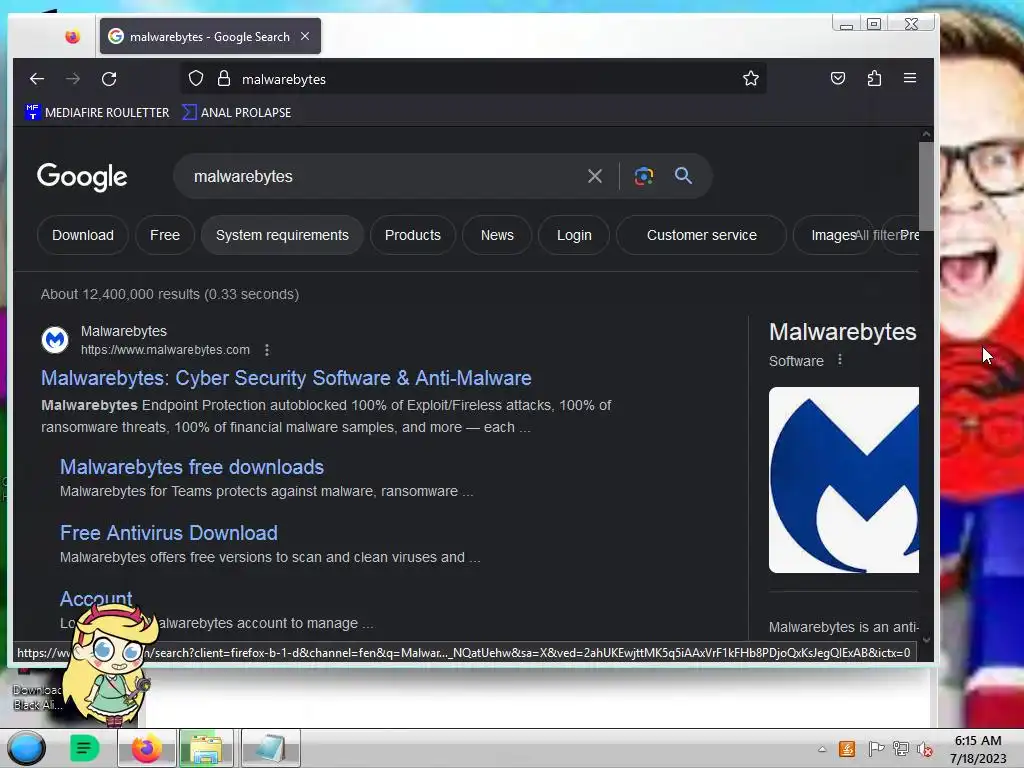The width and height of the screenshot is (1024, 768).
Task: Switch to Firefox in the taskbar
Action: (x=146, y=748)
